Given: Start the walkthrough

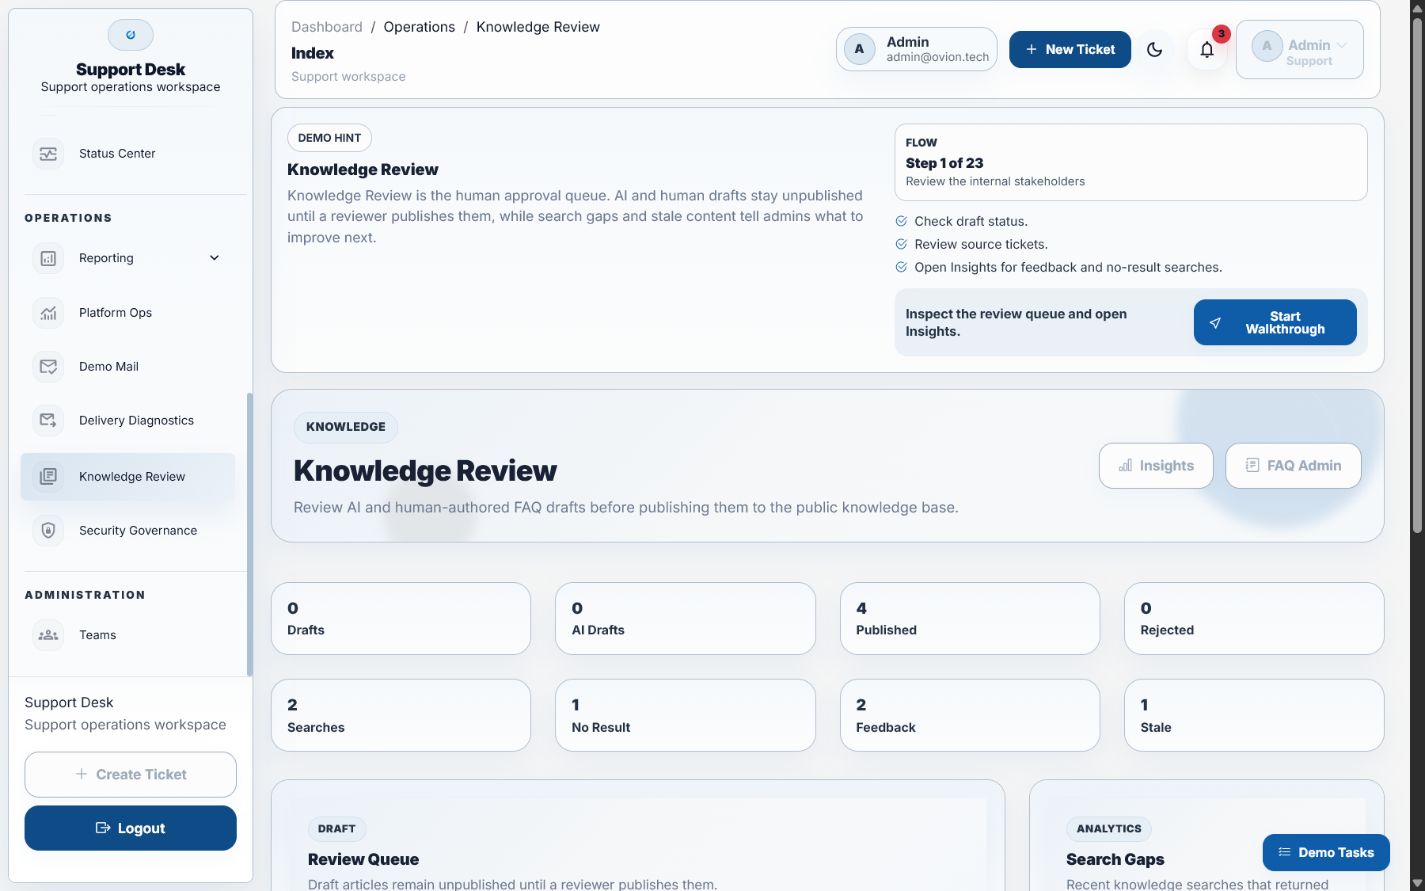Looking at the screenshot, I should click(x=1275, y=322).
